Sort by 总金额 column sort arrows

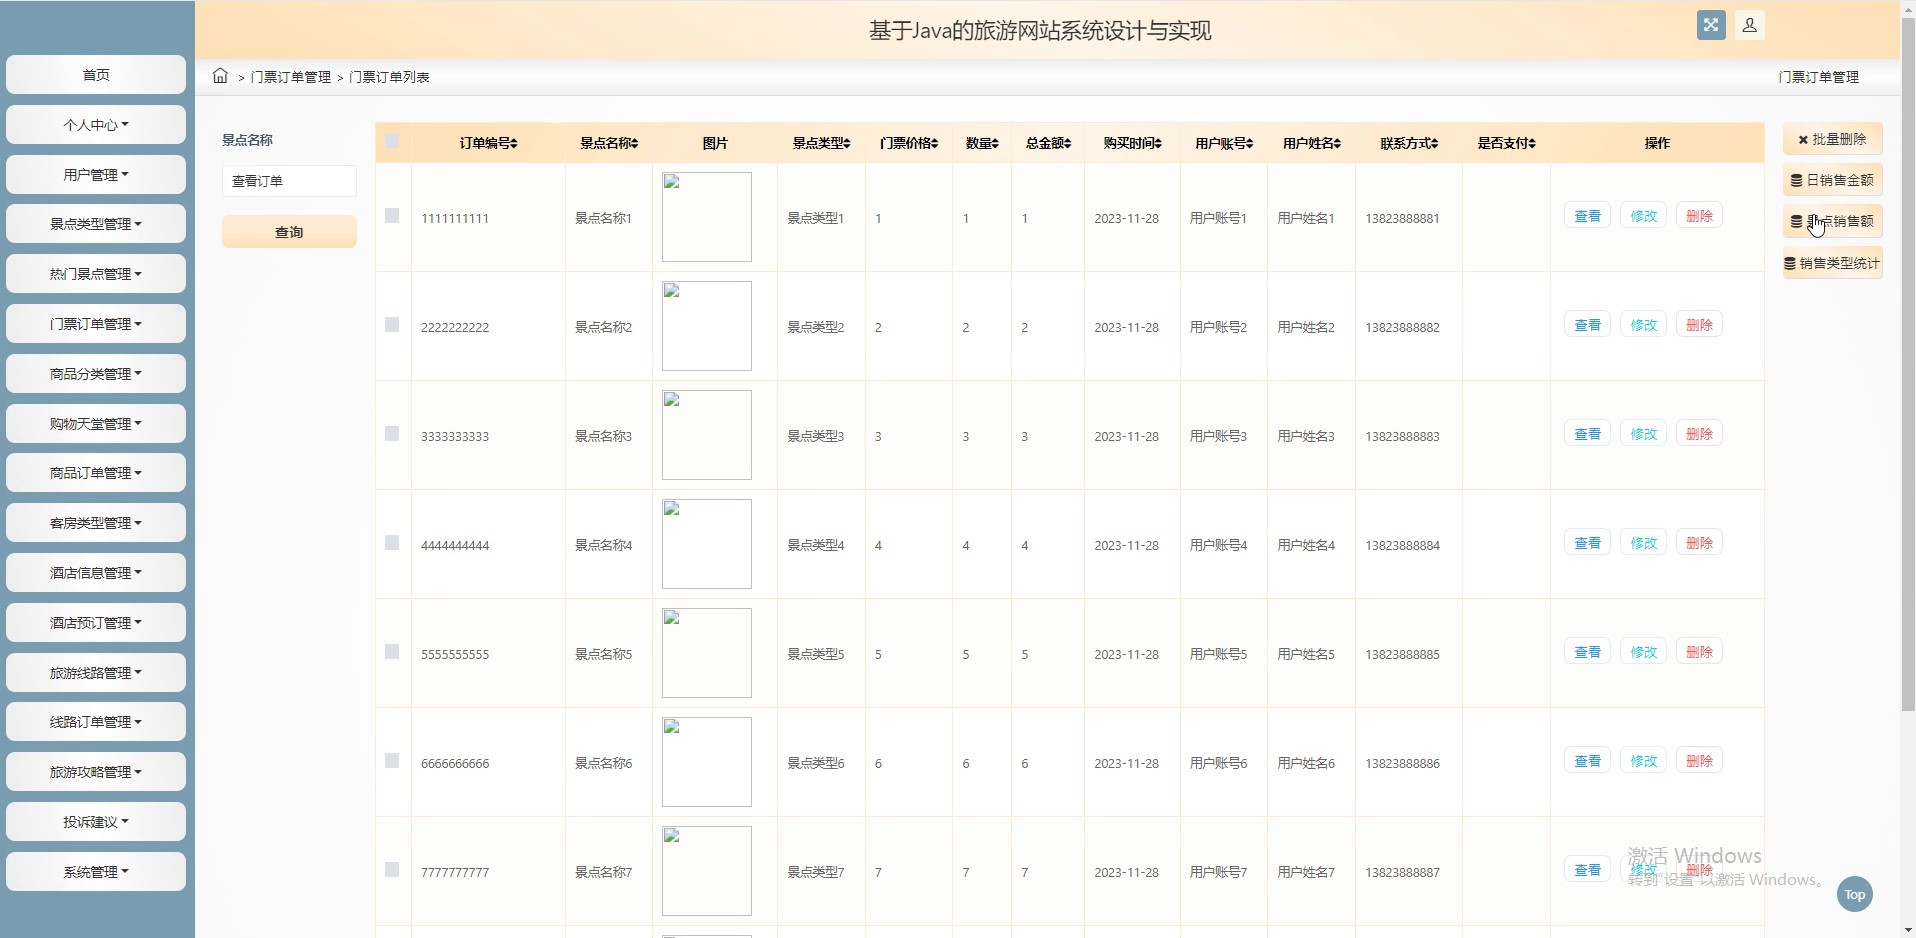1068,144
